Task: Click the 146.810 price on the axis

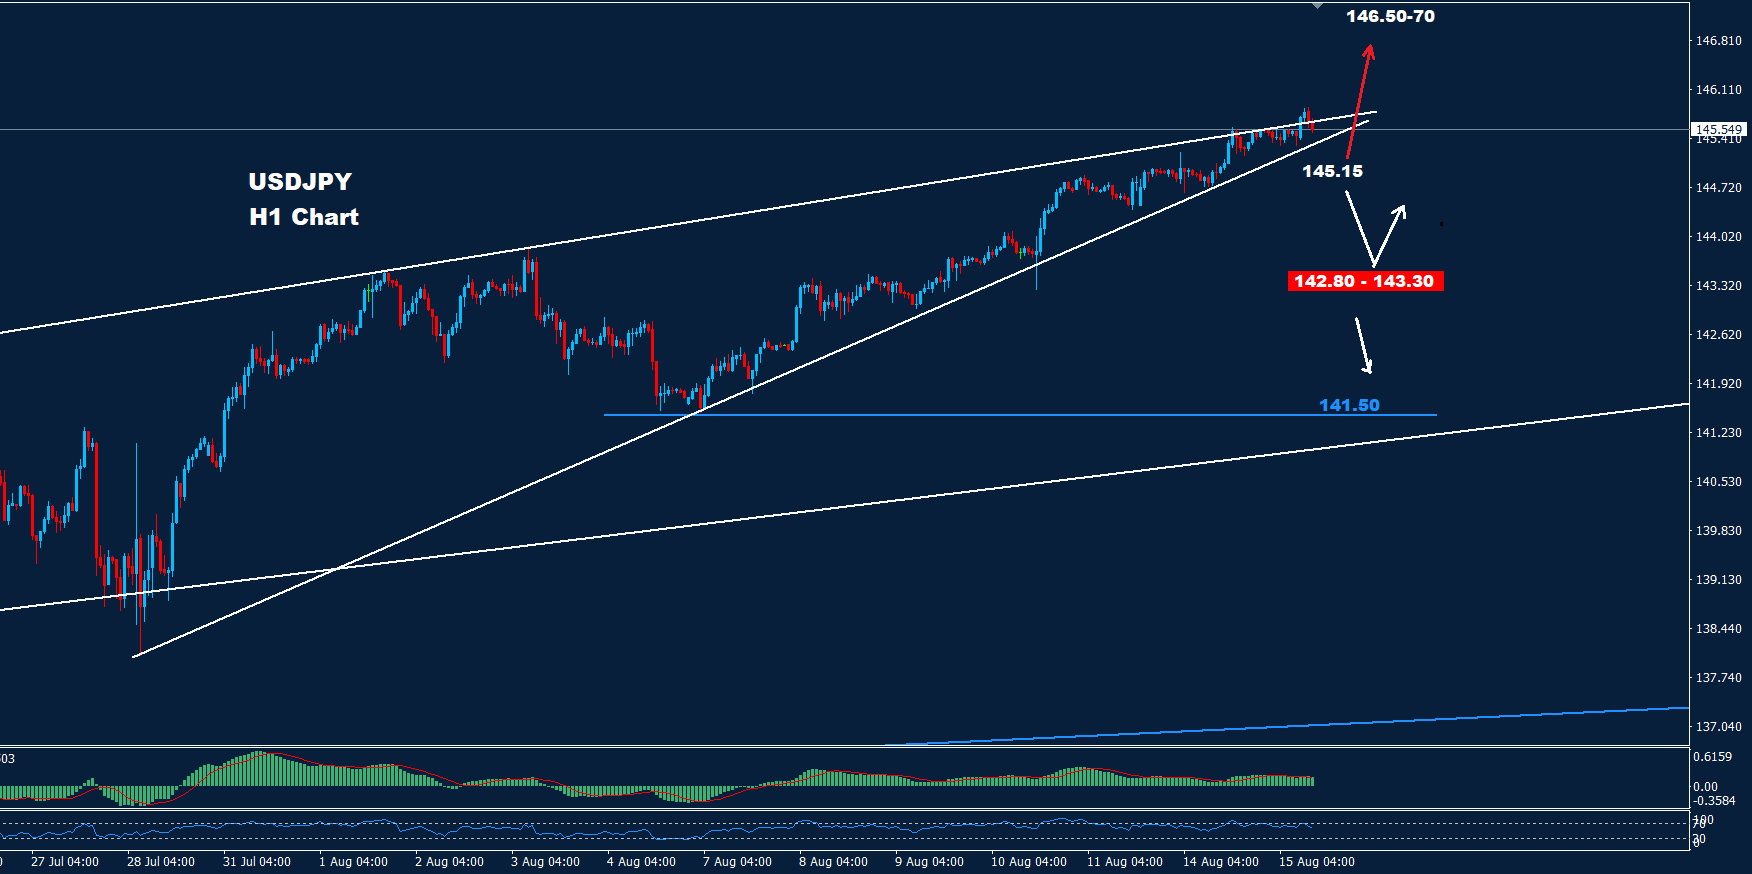Action: [x=1718, y=41]
